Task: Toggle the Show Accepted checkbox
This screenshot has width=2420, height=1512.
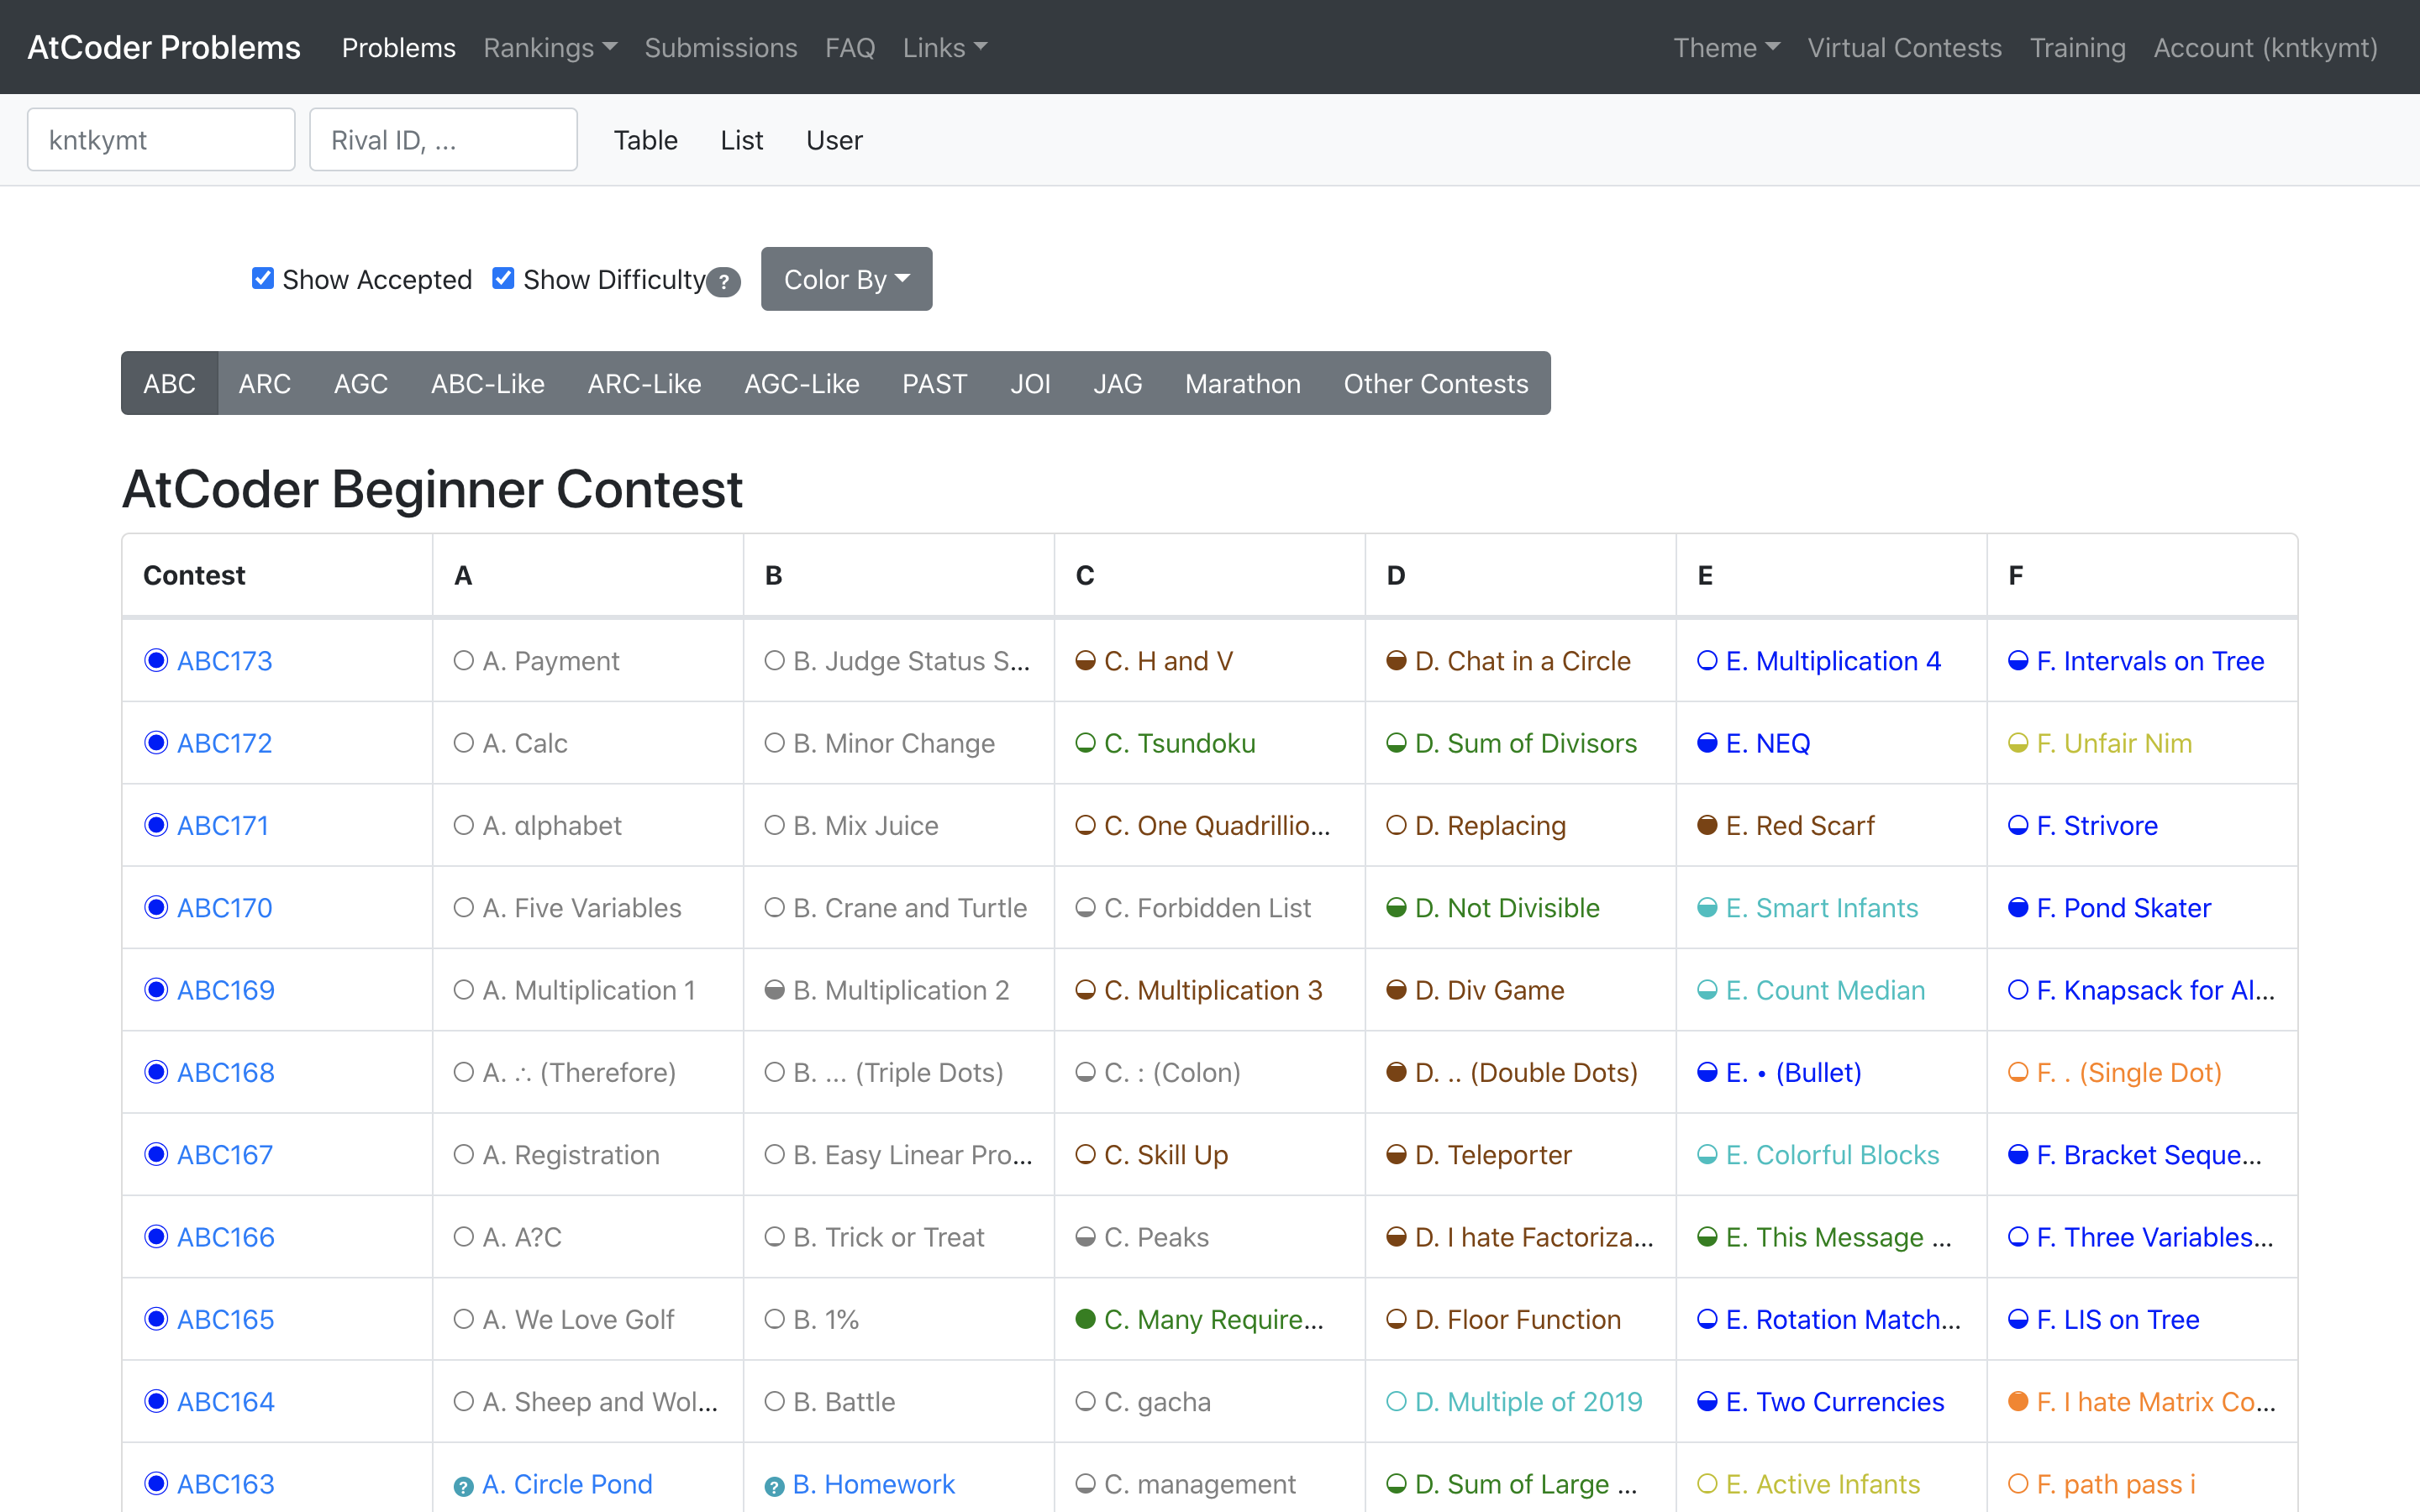Action: pos(263,278)
